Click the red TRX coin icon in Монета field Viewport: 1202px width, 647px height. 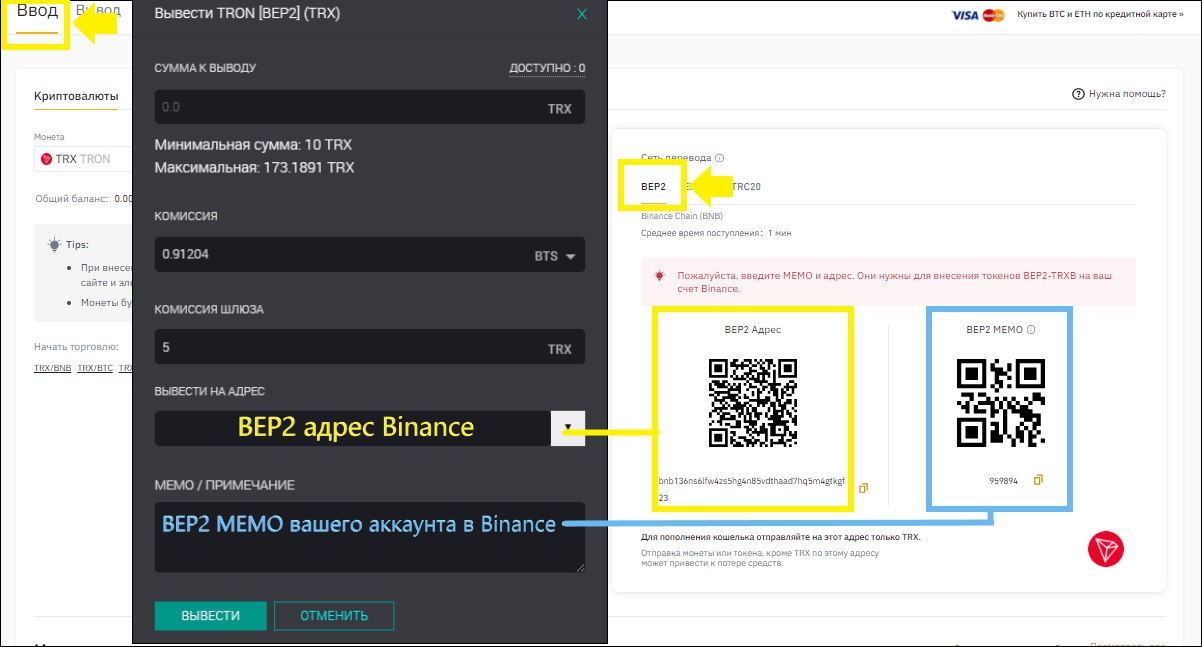[46, 158]
